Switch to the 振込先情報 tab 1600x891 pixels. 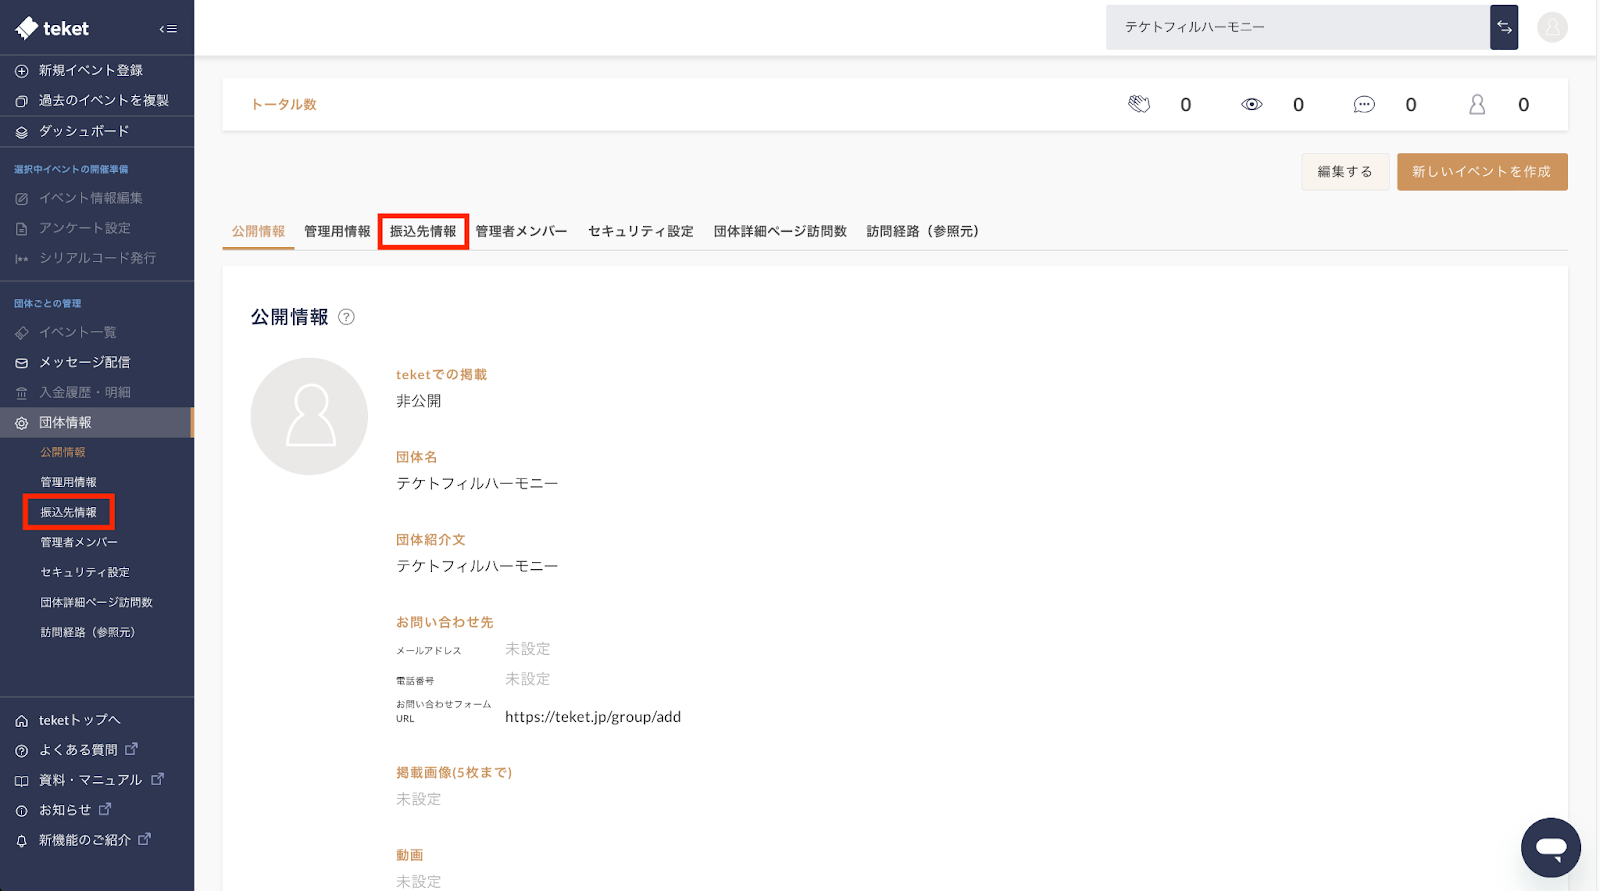[x=423, y=232]
